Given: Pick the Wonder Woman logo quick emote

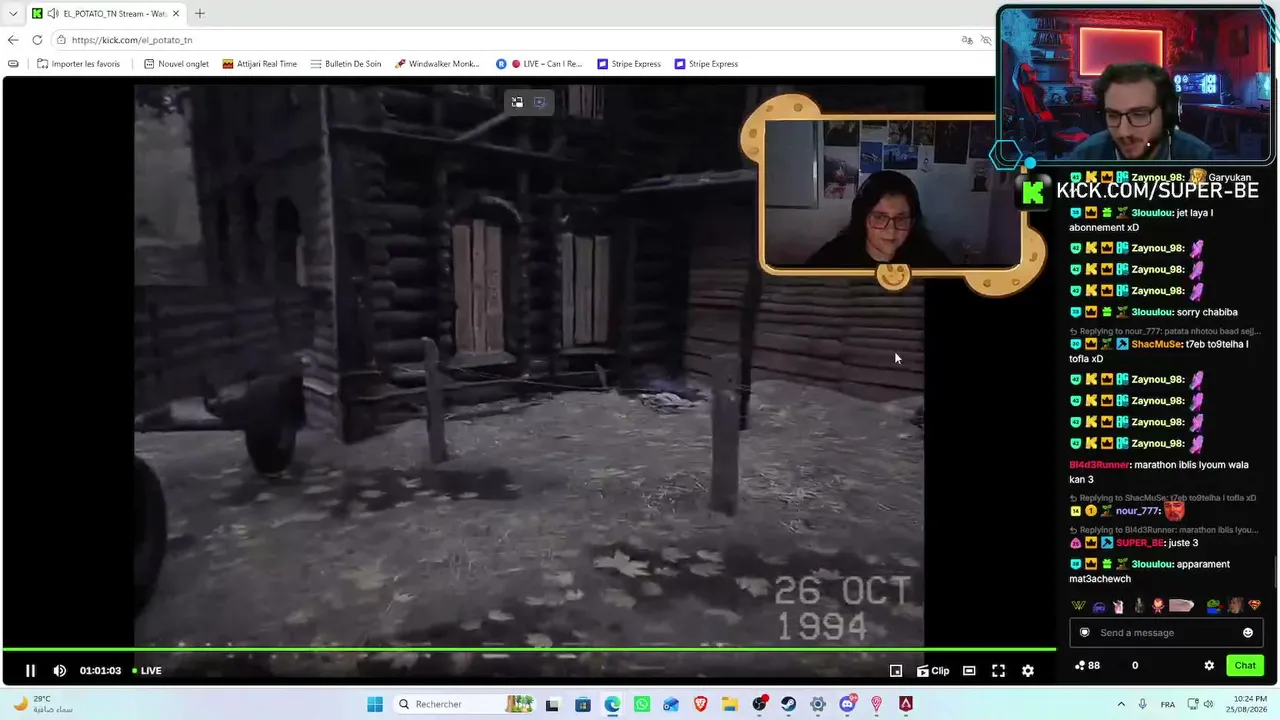Looking at the screenshot, I should pyautogui.click(x=1078, y=606).
